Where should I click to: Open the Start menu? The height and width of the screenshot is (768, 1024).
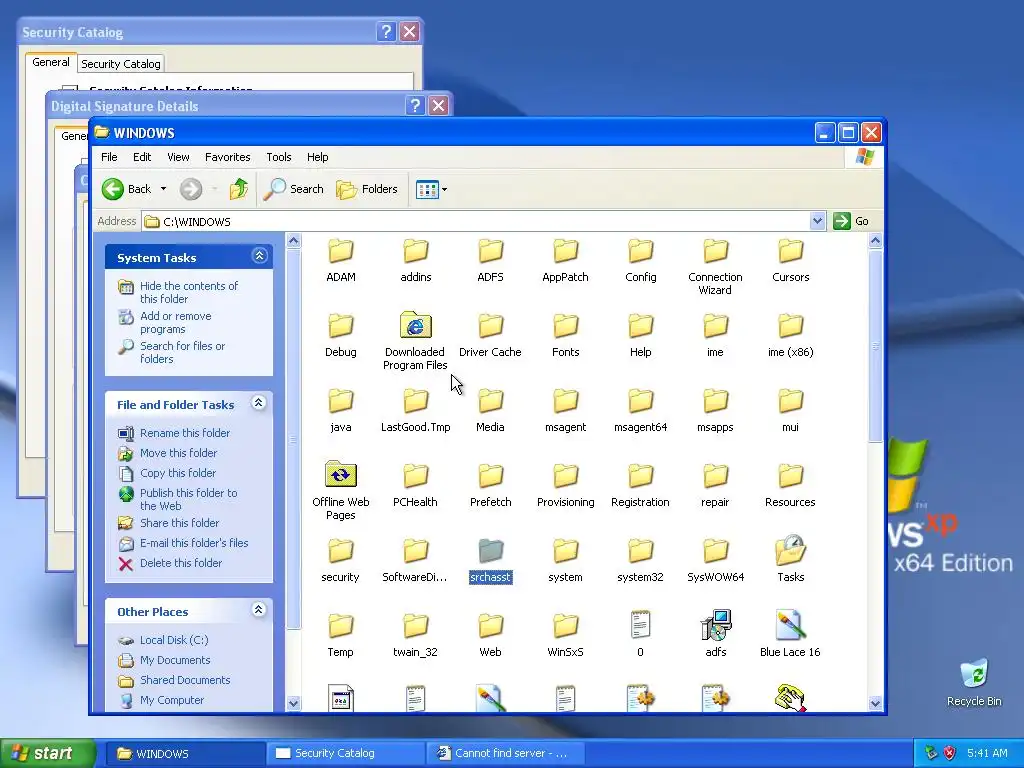pyautogui.click(x=48, y=753)
